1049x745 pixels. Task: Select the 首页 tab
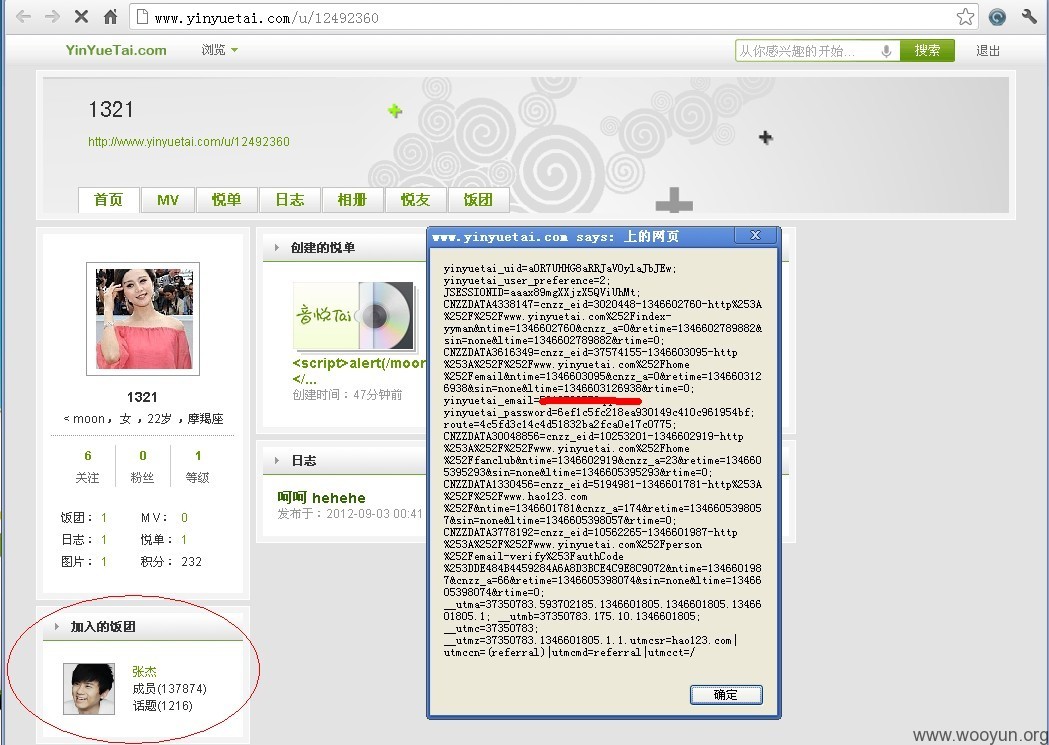pyautogui.click(x=108, y=200)
